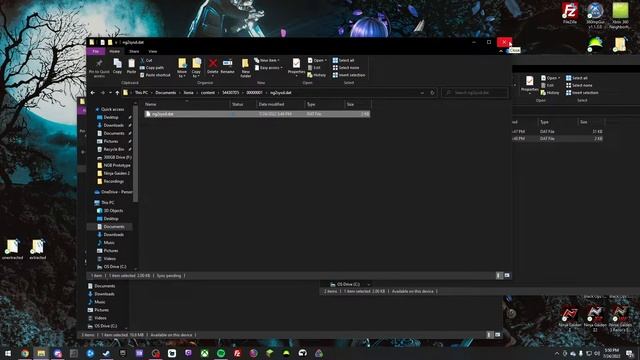Image resolution: width=640 pixels, height=360 pixels.
Task: Select Quick access in navigation pane
Action: 112,109
